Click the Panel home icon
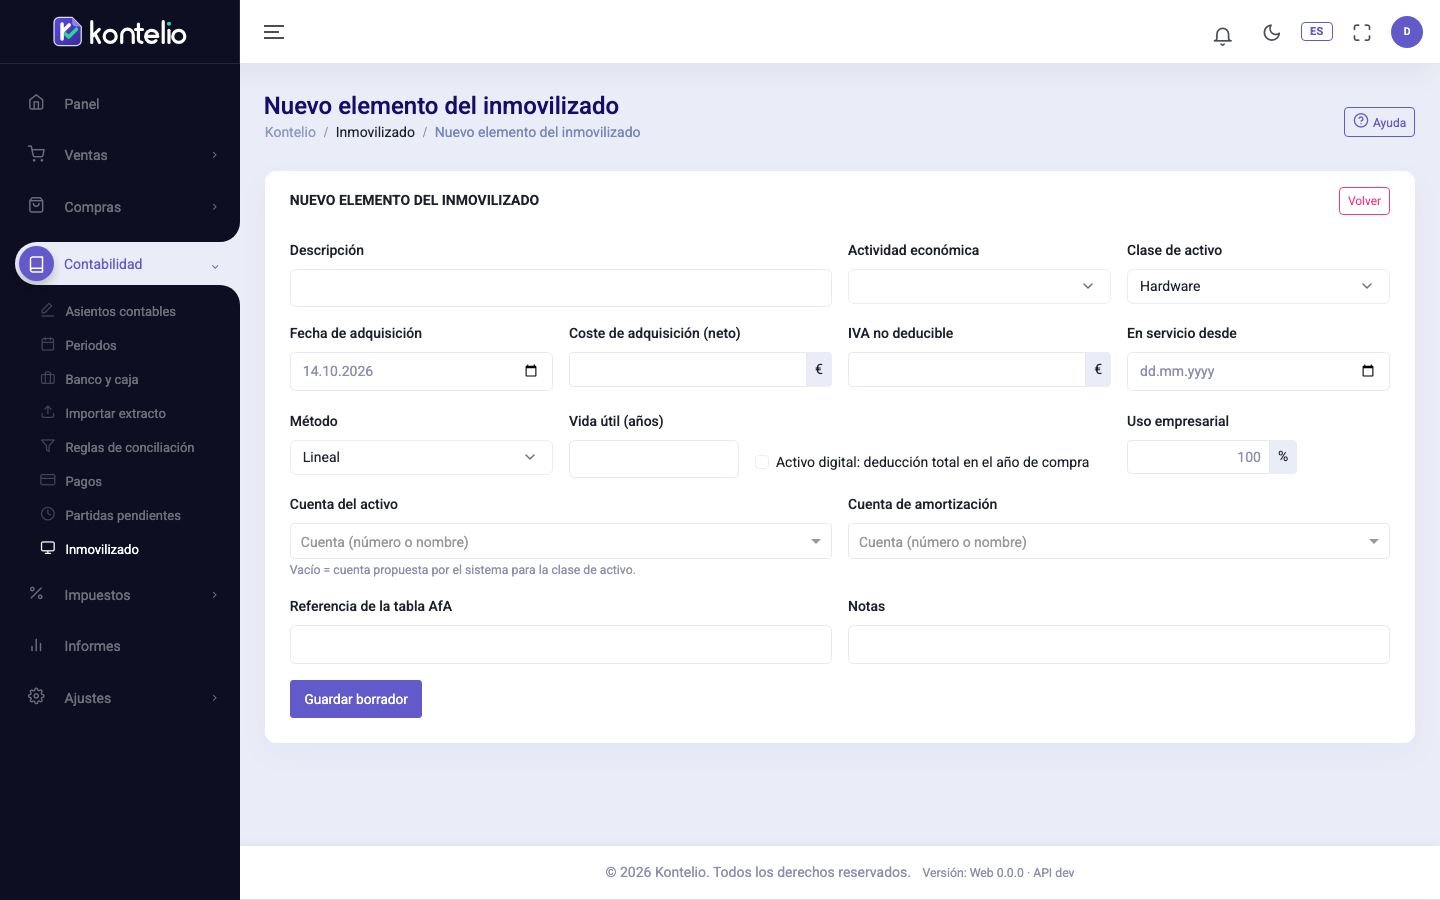The height and width of the screenshot is (900, 1440). pyautogui.click(x=36, y=102)
